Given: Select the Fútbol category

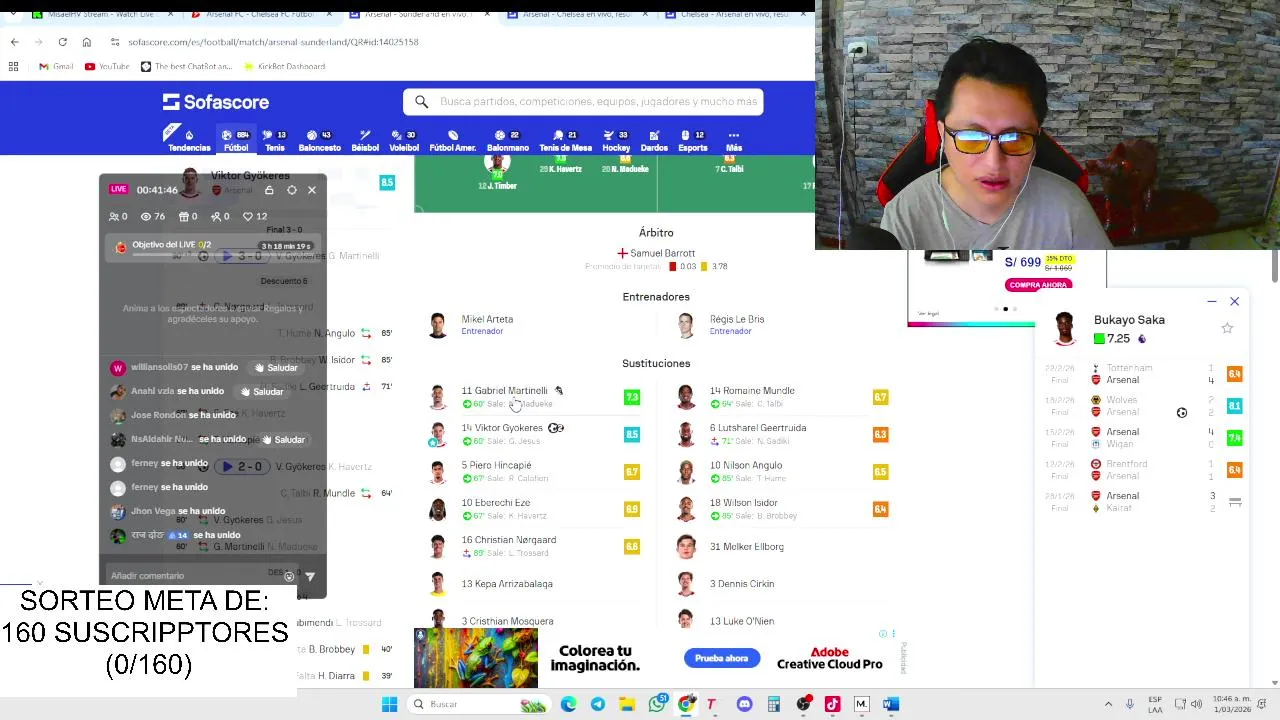Looking at the screenshot, I should coord(236,140).
